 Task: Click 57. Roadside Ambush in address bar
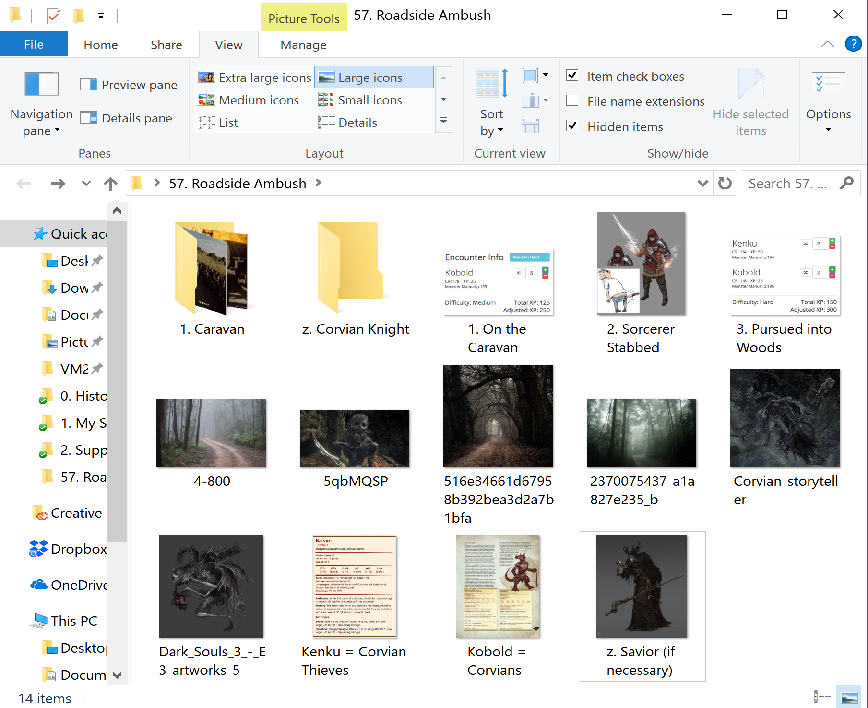tap(237, 183)
